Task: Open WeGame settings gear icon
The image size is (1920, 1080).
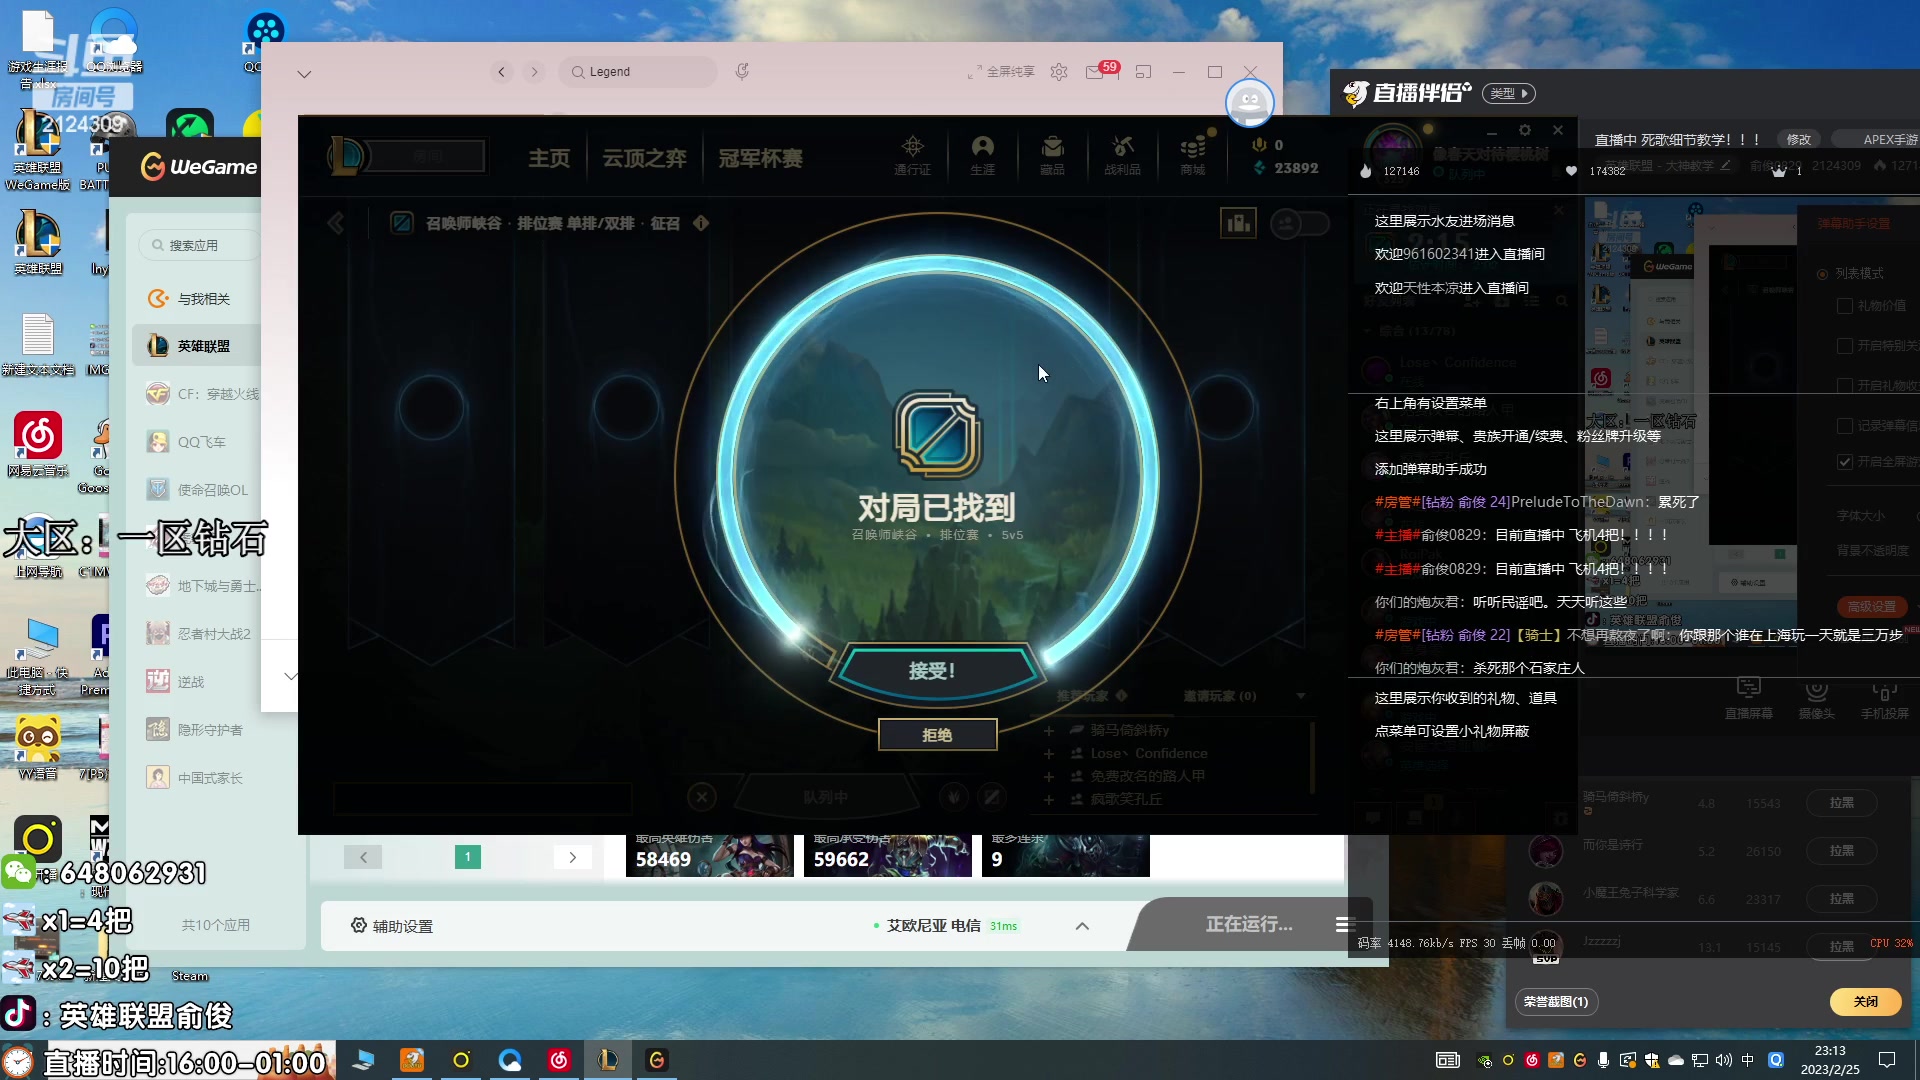Action: click(1059, 72)
